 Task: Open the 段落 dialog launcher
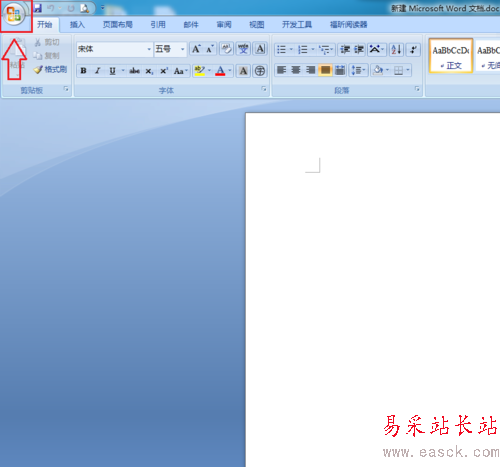click(417, 89)
